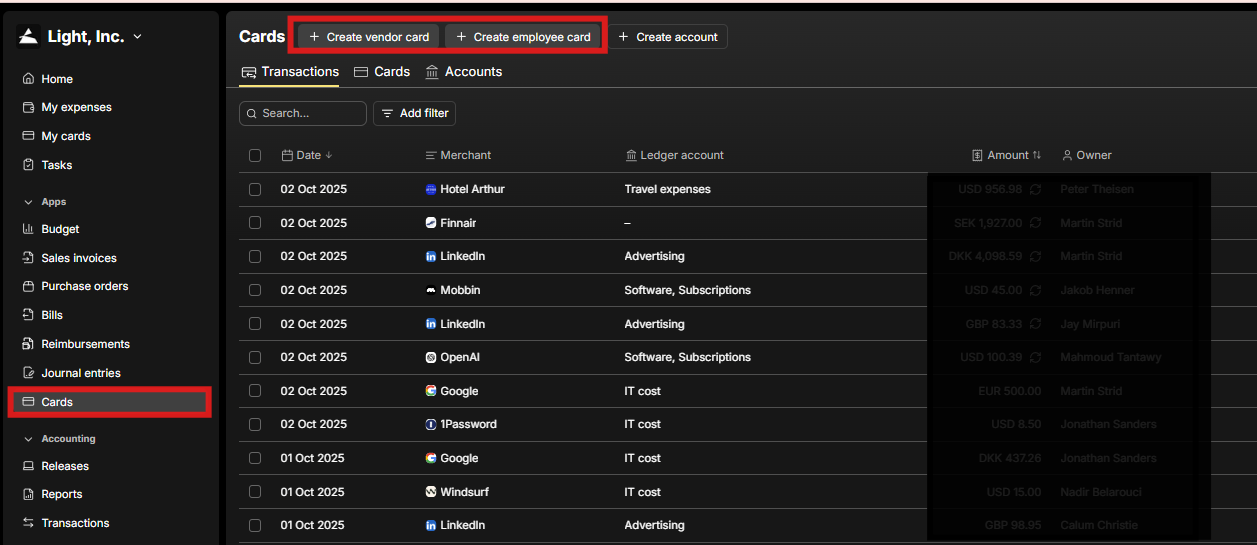Open Sales invoices in sidebar

tap(78, 258)
